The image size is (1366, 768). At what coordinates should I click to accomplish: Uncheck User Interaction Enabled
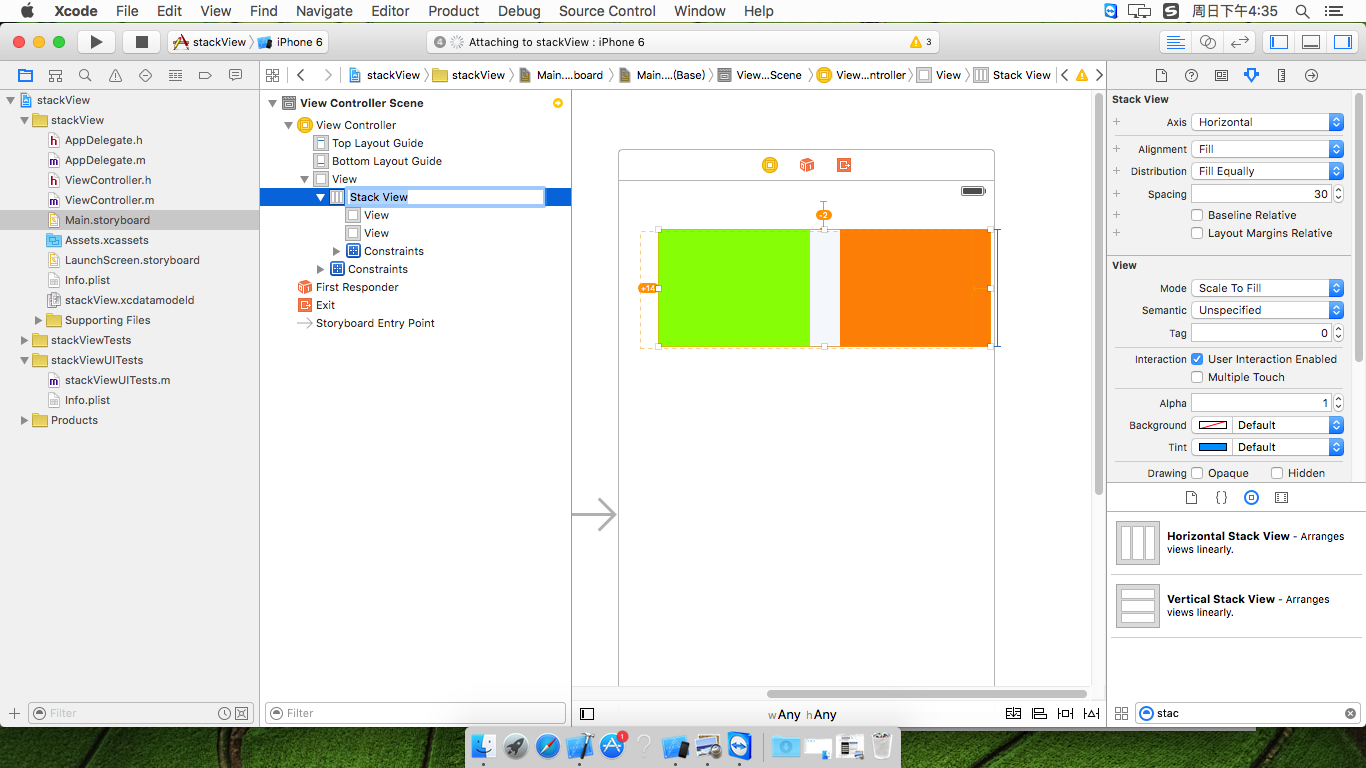pos(1197,359)
